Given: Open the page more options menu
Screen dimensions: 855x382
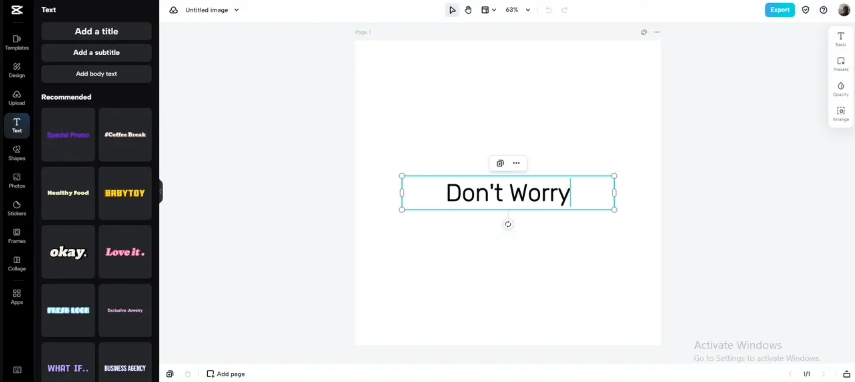Looking at the screenshot, I should pyautogui.click(x=656, y=32).
